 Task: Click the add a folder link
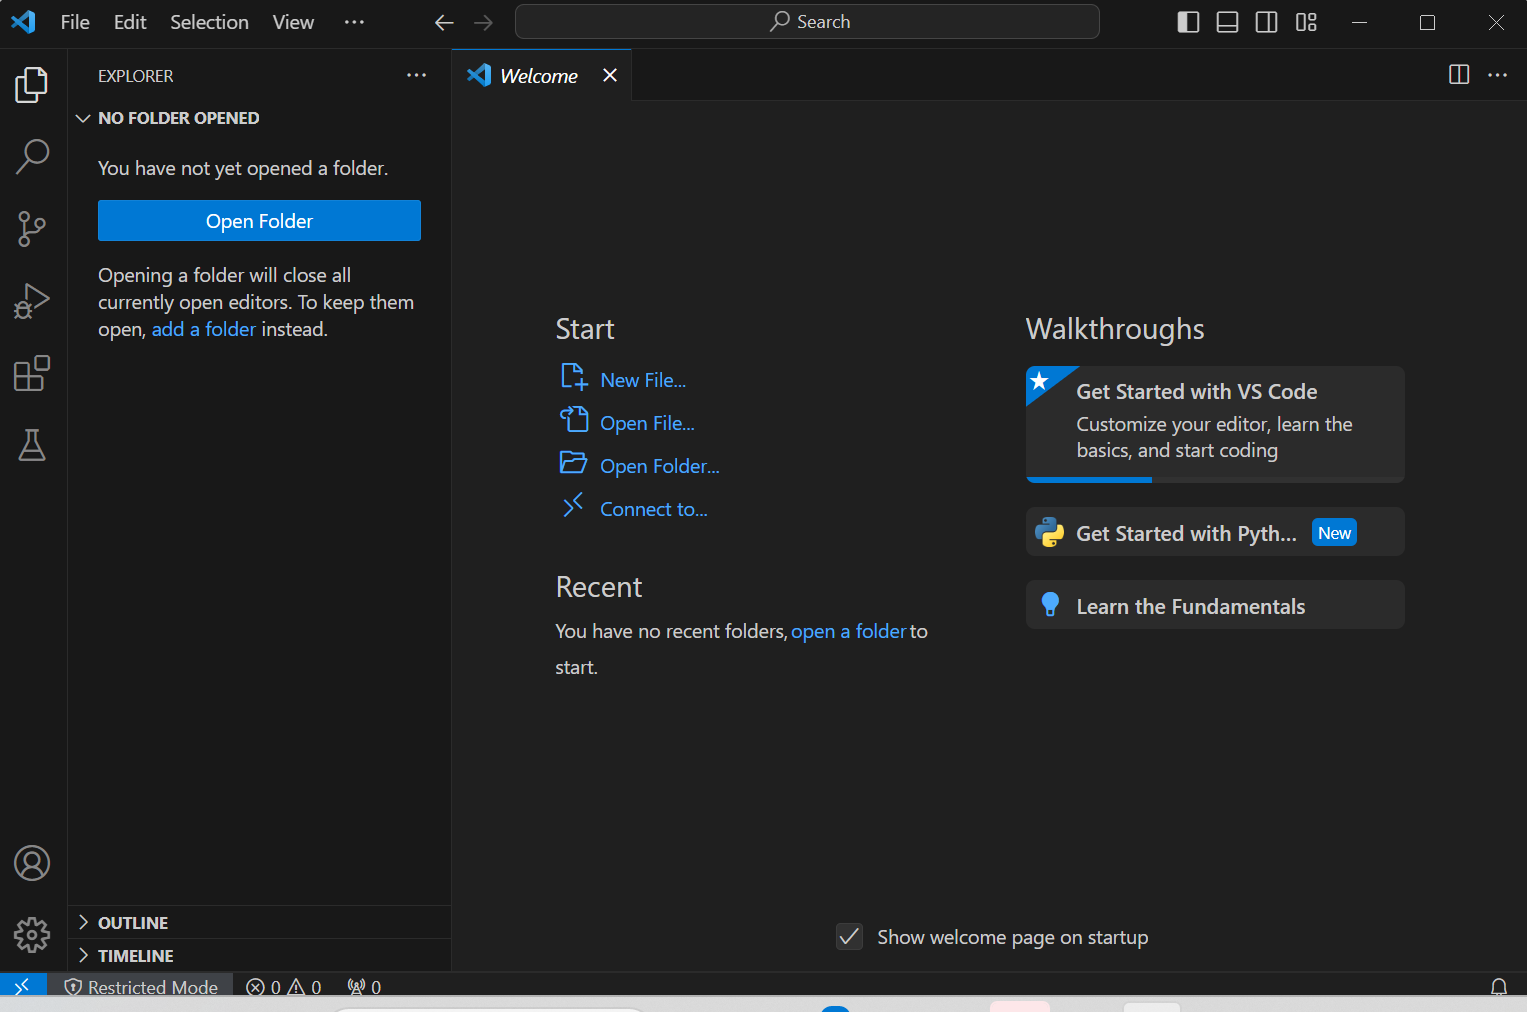[204, 329]
